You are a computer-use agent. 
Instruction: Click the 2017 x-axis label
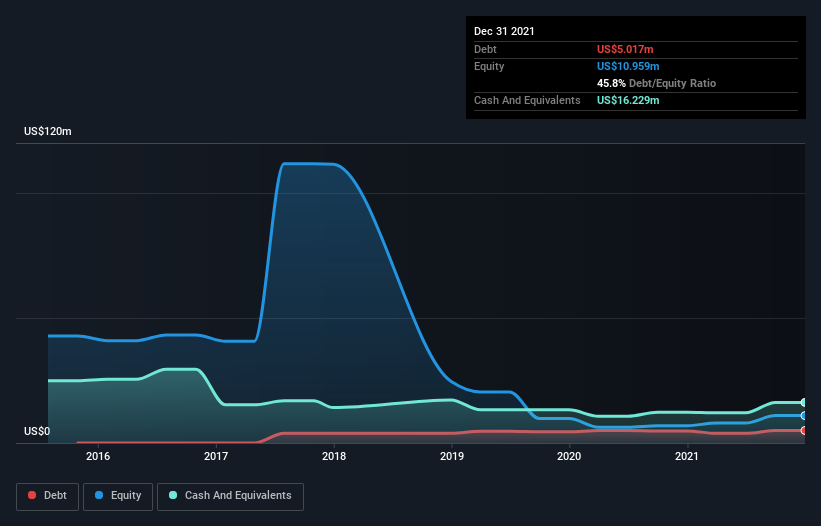pyautogui.click(x=216, y=456)
